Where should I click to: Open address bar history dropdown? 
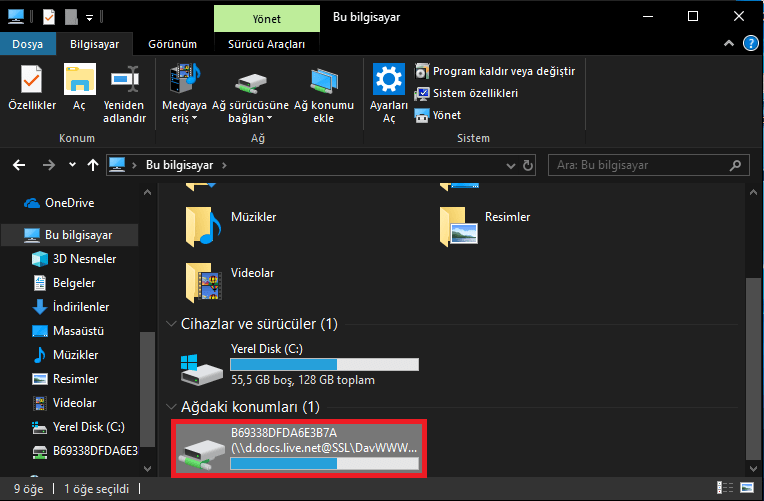click(x=511, y=166)
